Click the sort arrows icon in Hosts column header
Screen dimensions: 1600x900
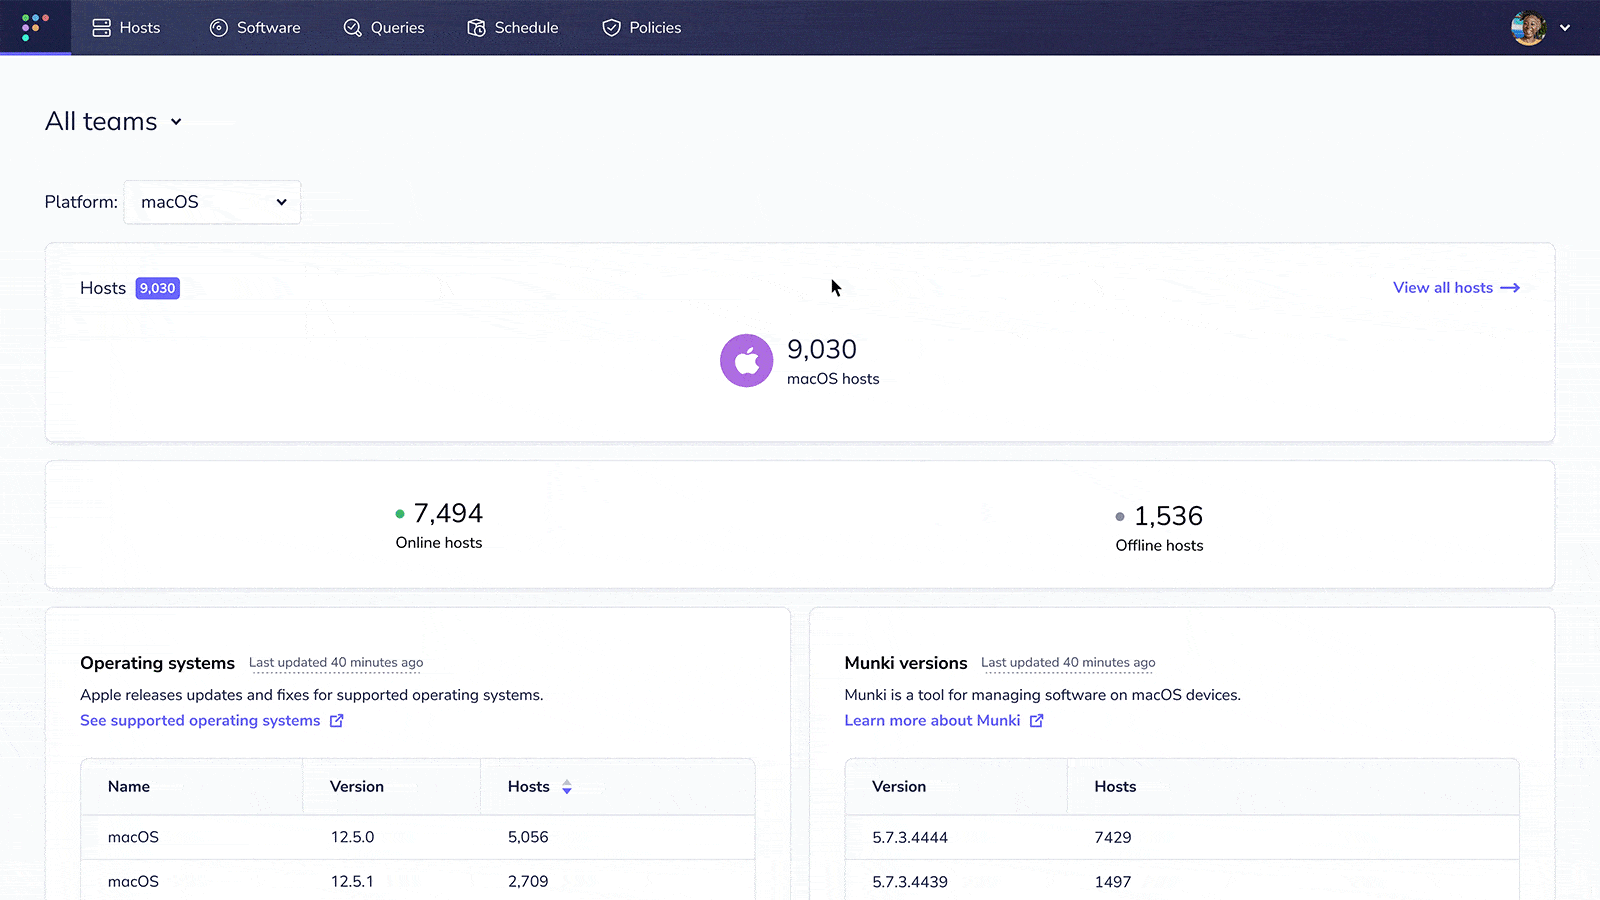[567, 787]
